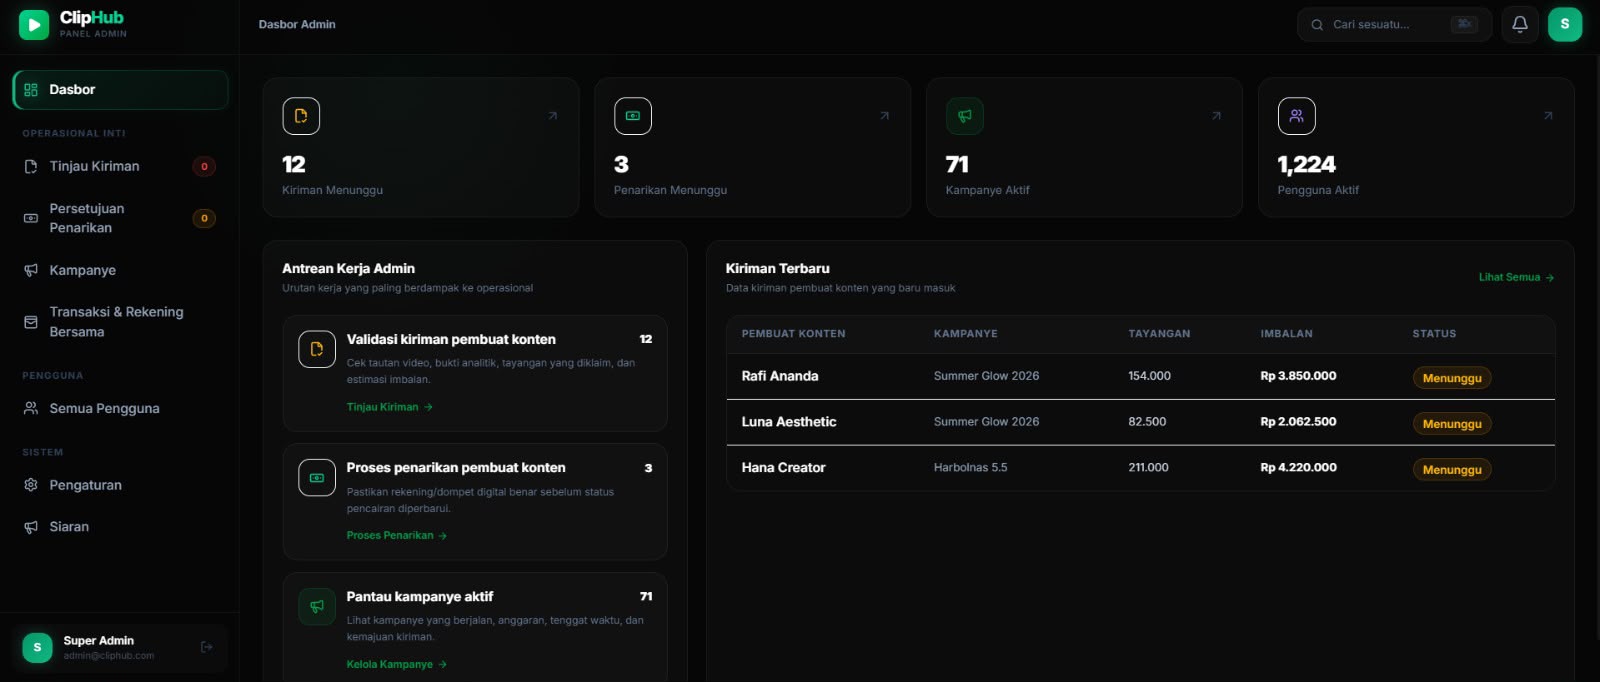This screenshot has width=1600, height=682.
Task: Click the Validasi kiriman pembuat konten title
Action: 451,340
